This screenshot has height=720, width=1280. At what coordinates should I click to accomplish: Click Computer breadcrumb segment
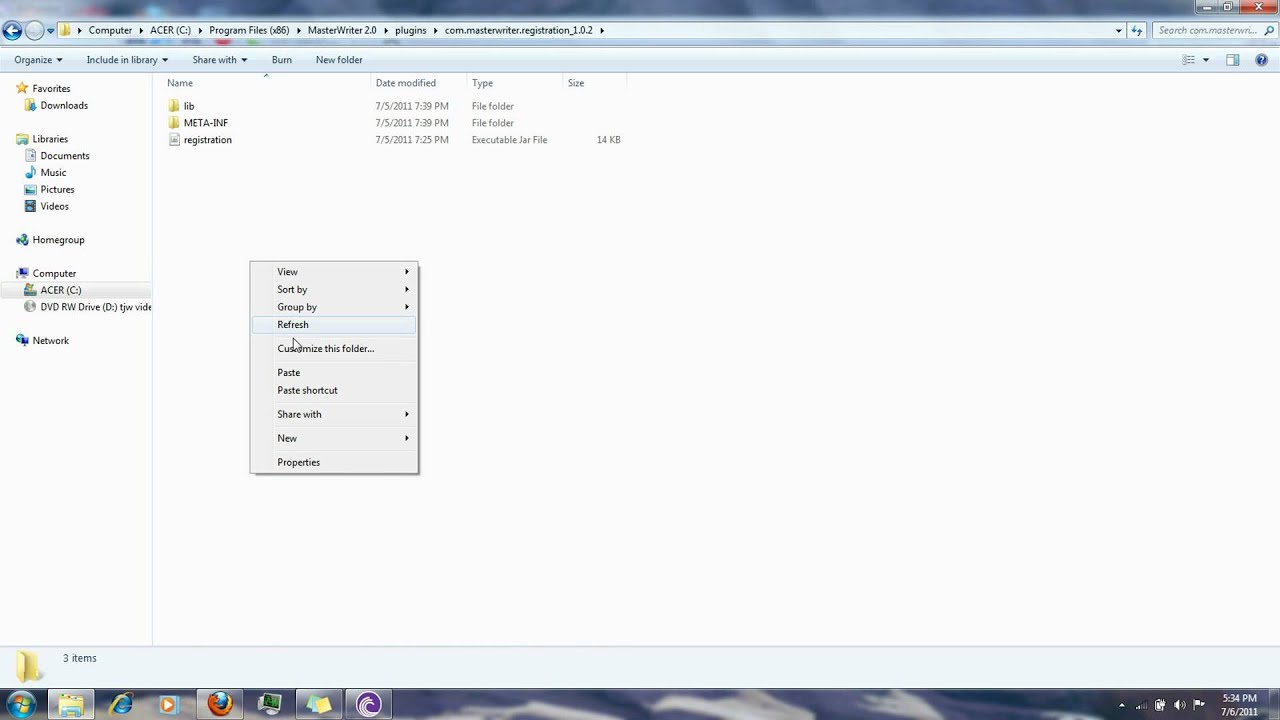[110, 30]
